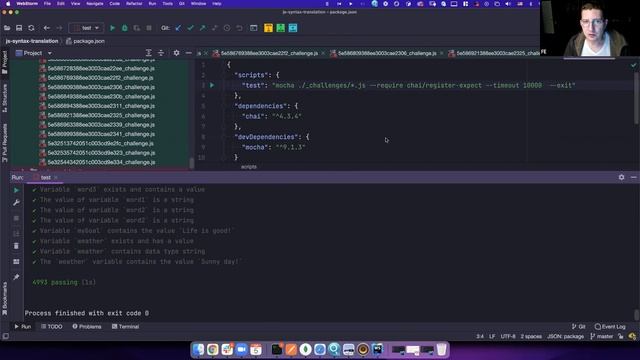Screen dimensions: 640x360
Task: Open the Navigate menu
Action: tap(95, 4)
